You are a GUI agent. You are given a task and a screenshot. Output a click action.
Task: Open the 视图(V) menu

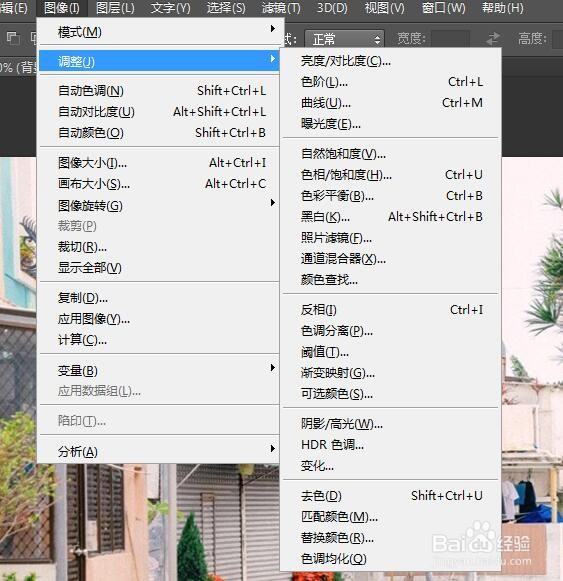pos(384,8)
